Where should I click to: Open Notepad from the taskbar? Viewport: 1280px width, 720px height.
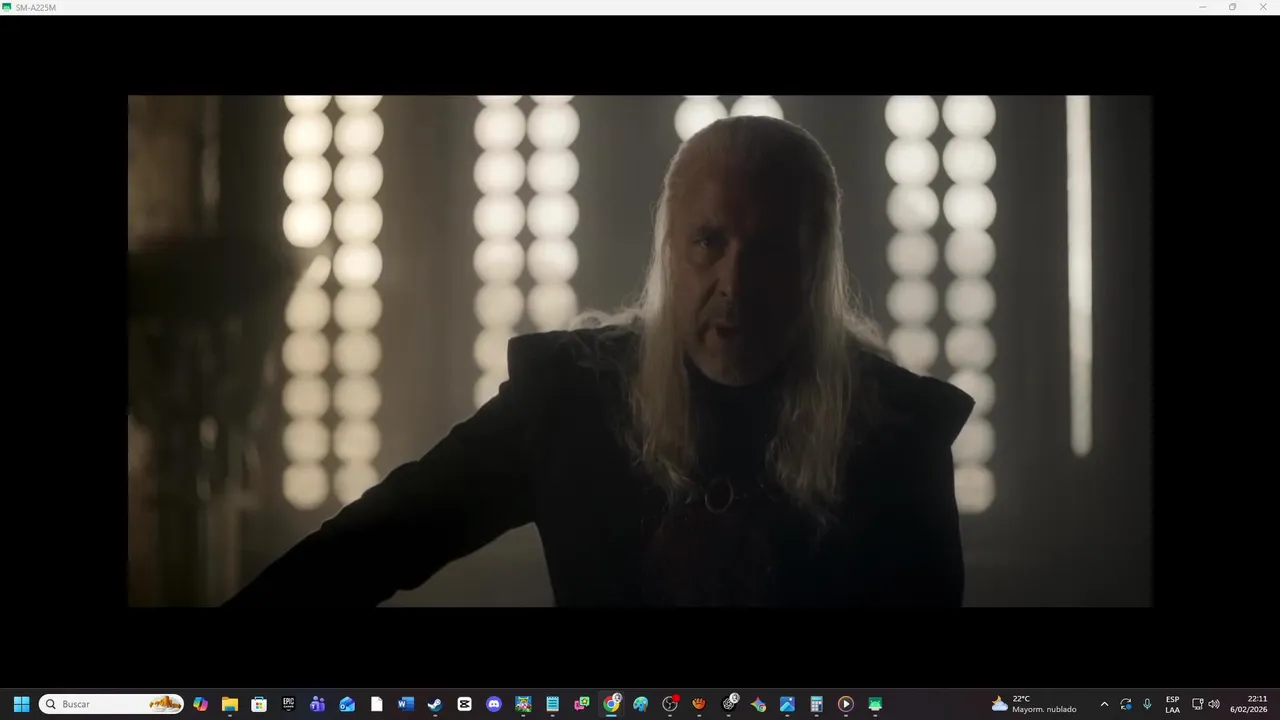[x=552, y=704]
